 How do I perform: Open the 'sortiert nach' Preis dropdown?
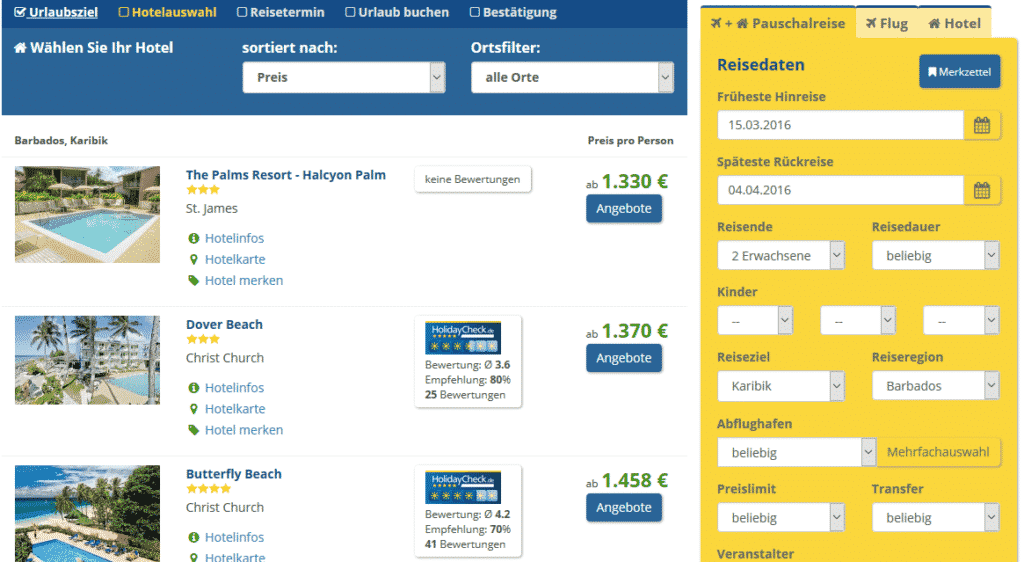(x=344, y=78)
